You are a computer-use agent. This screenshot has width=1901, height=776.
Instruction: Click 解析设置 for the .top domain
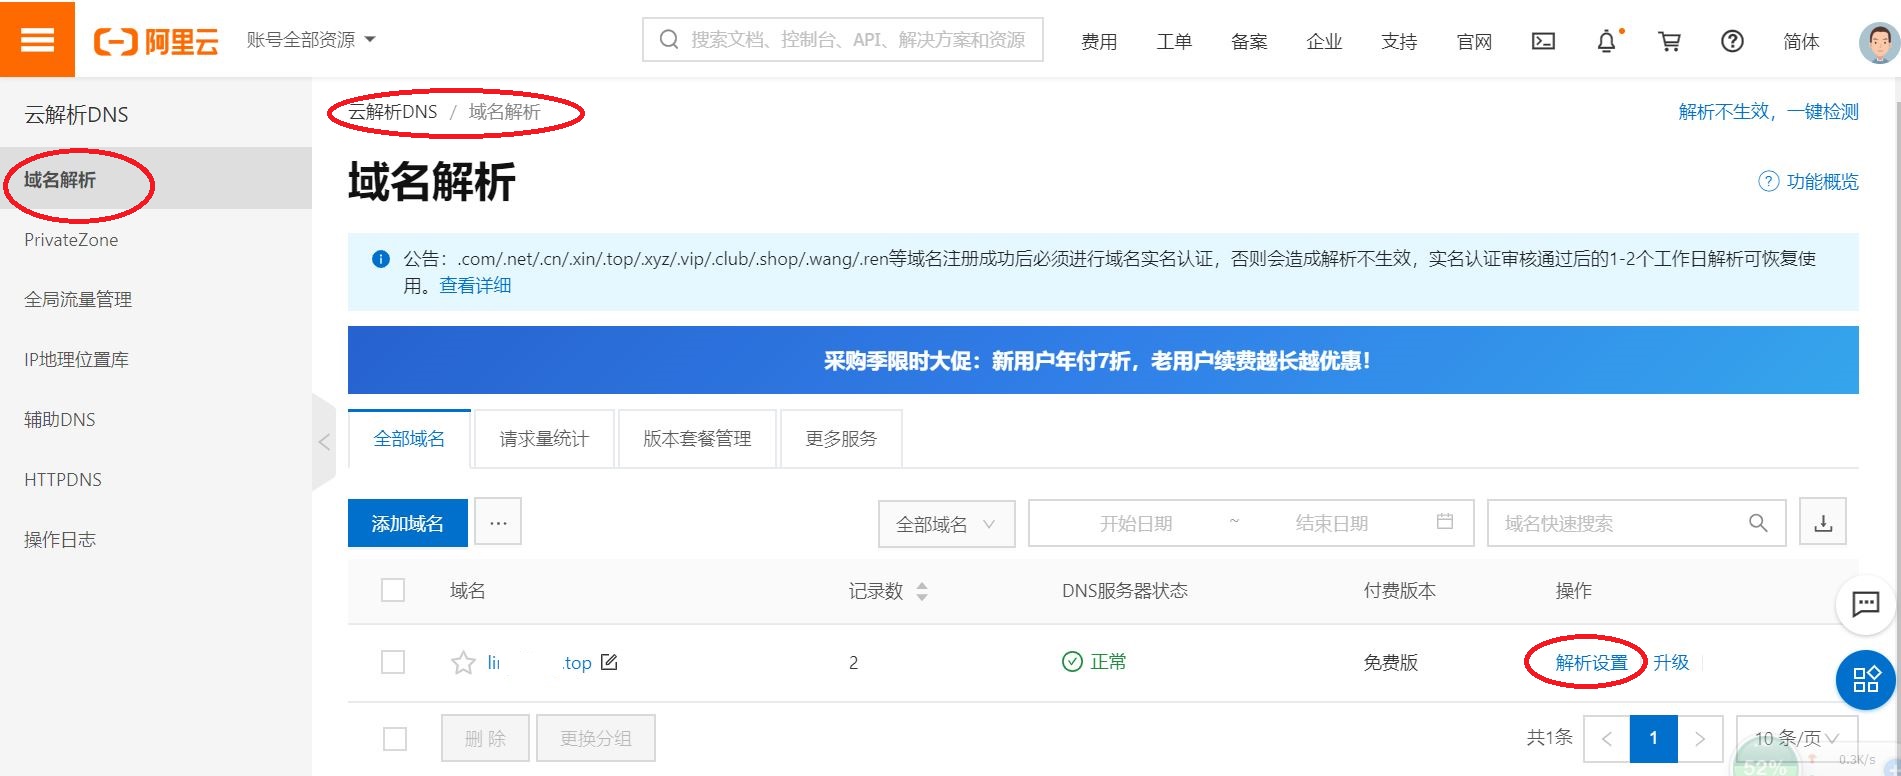(x=1591, y=662)
